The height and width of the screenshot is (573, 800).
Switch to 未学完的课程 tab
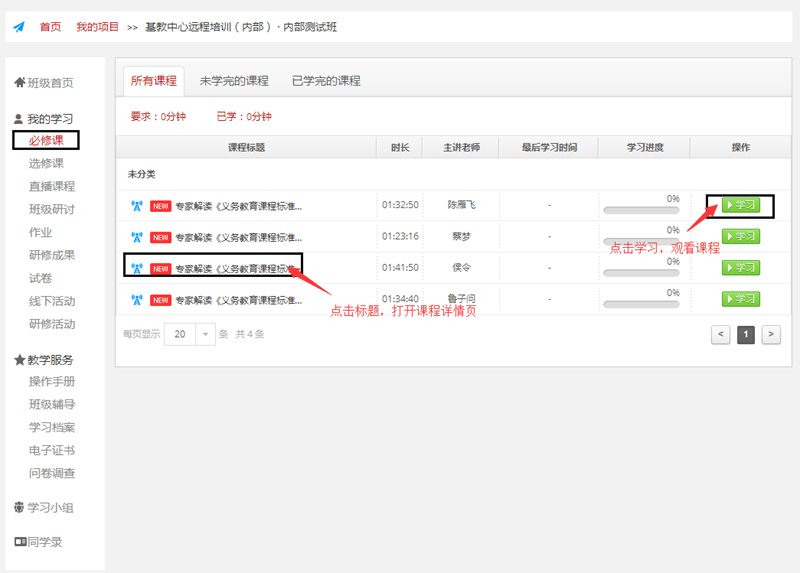(x=234, y=81)
